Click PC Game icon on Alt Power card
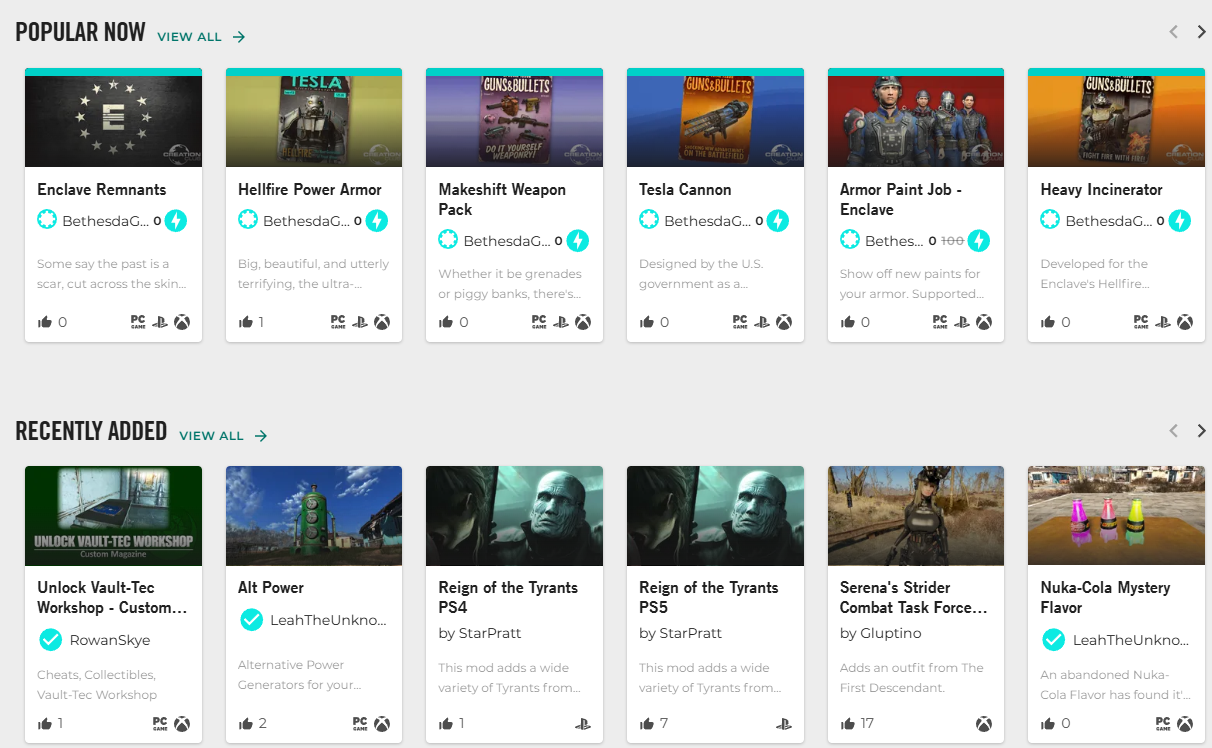Viewport: 1212px width, 748px height. pos(360,723)
